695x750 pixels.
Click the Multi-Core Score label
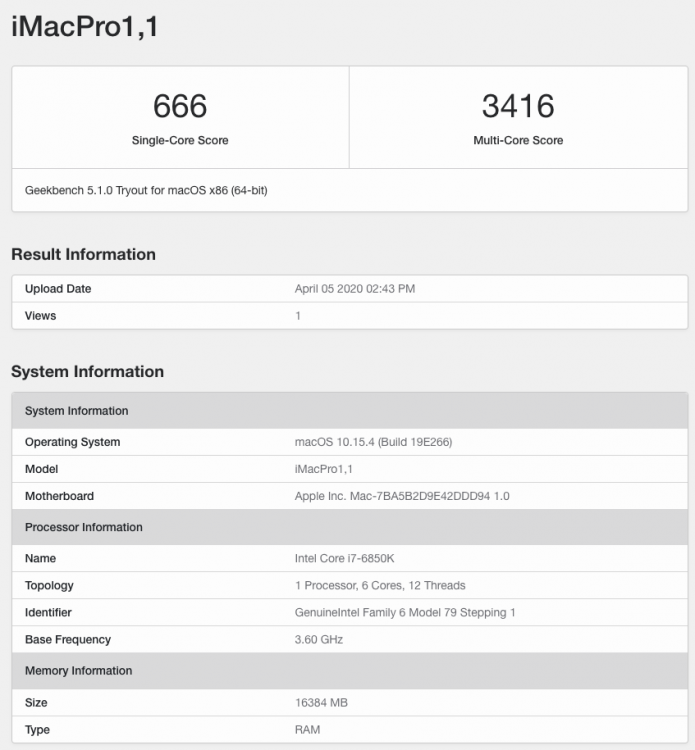pos(518,140)
